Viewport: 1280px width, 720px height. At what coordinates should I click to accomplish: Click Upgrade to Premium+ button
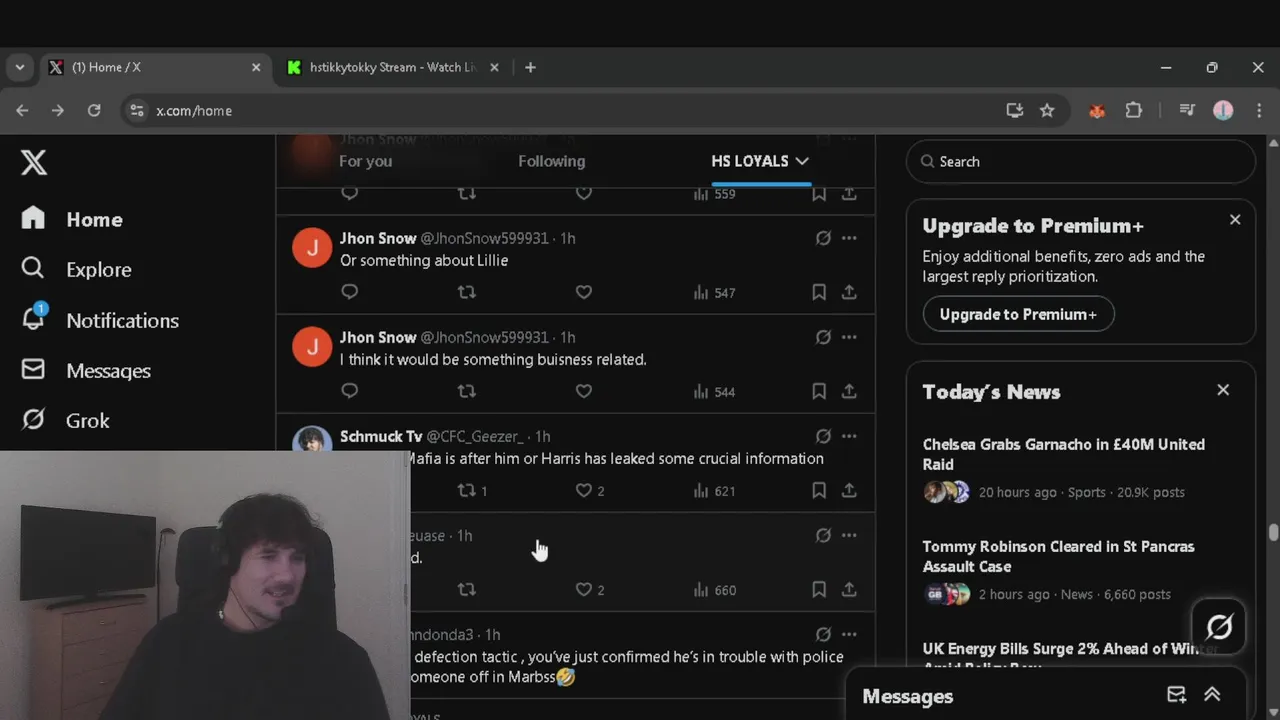[1018, 314]
